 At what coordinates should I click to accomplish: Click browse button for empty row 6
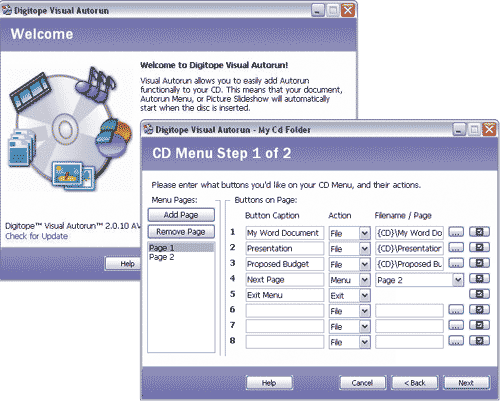point(456,310)
